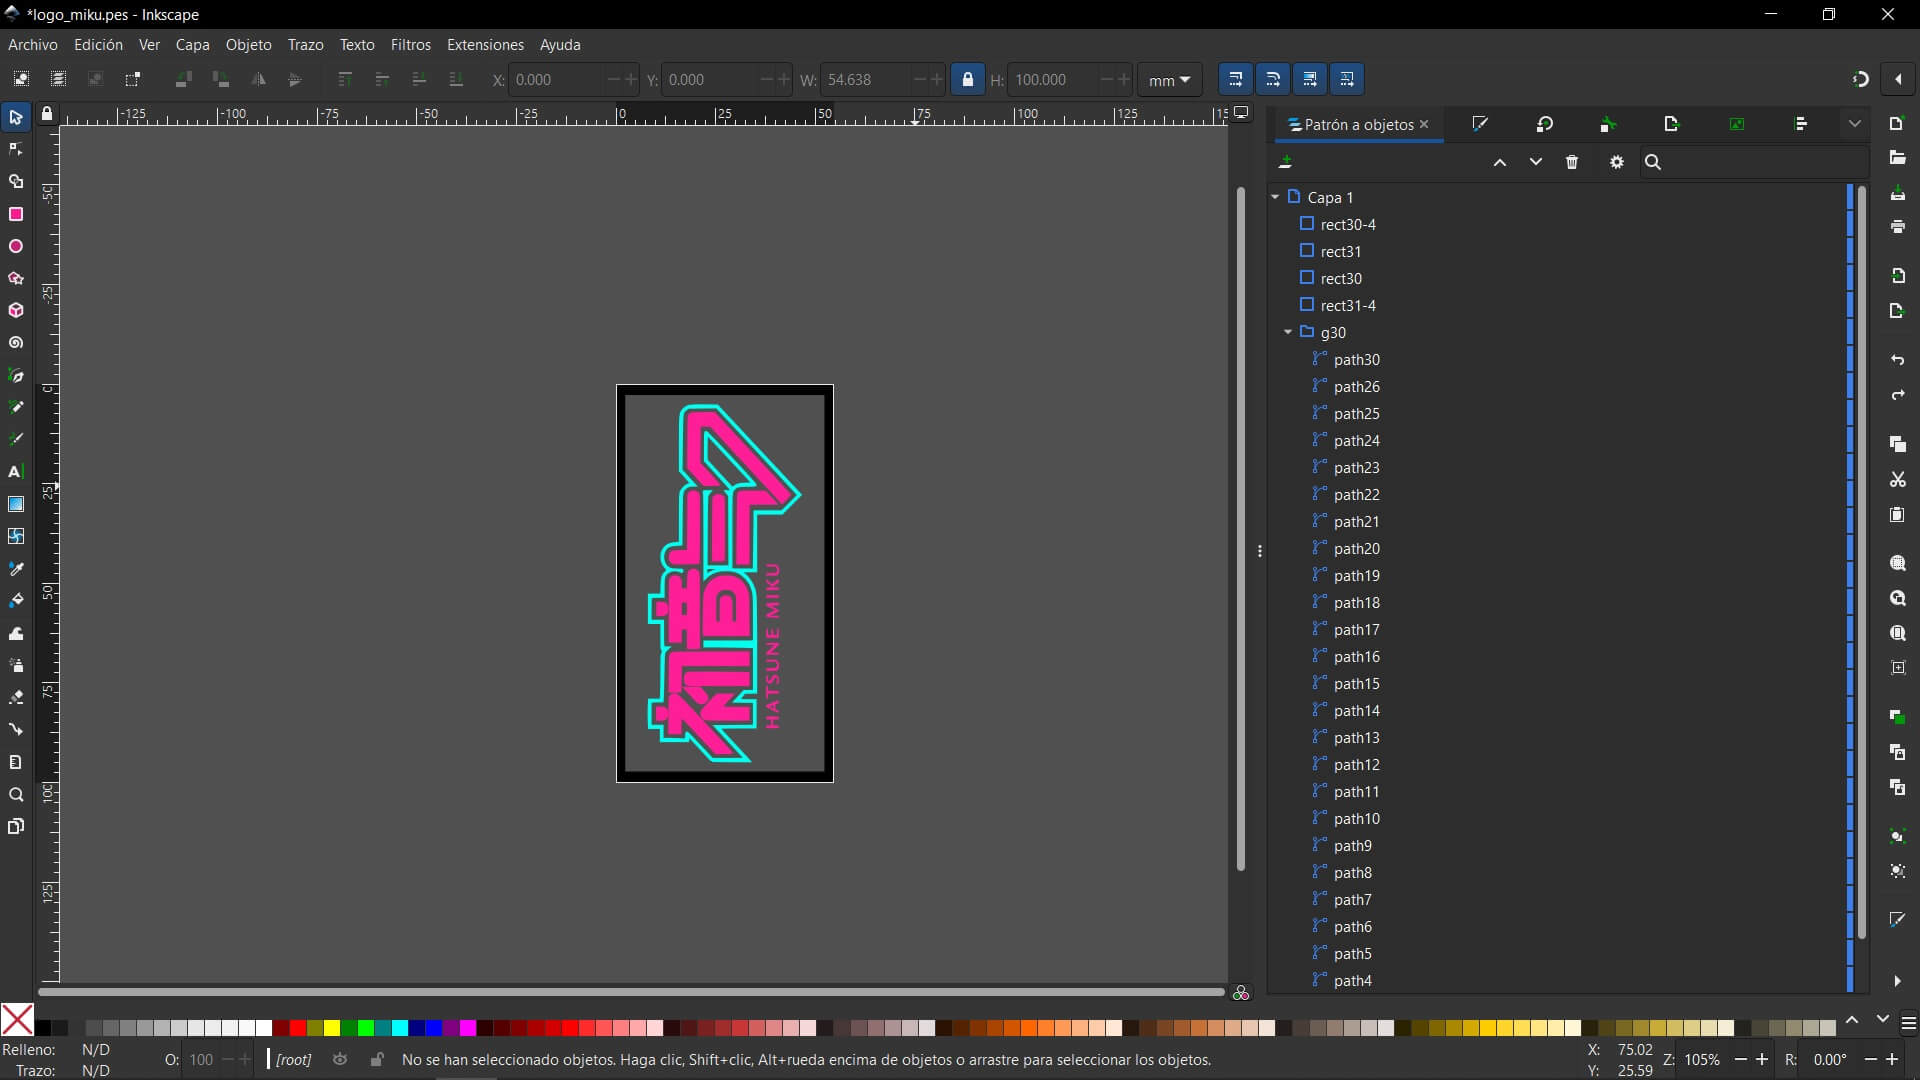Collapse the Capa 1 layer

tap(1275, 197)
